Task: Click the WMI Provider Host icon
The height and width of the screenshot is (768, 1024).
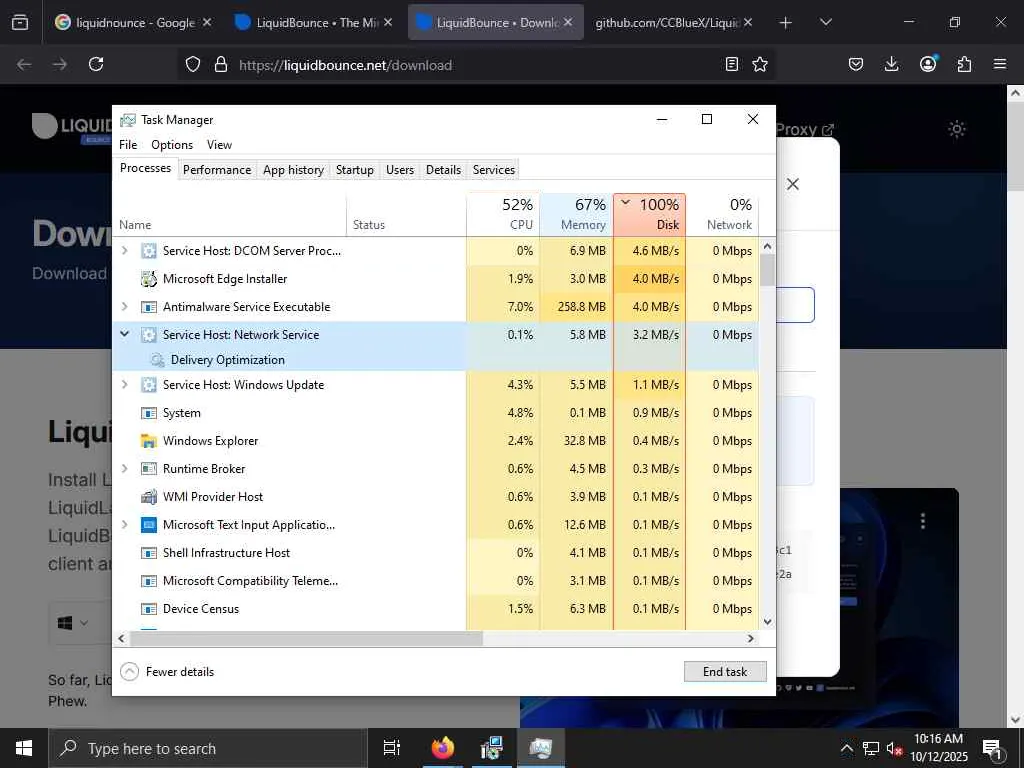Action: [149, 497]
